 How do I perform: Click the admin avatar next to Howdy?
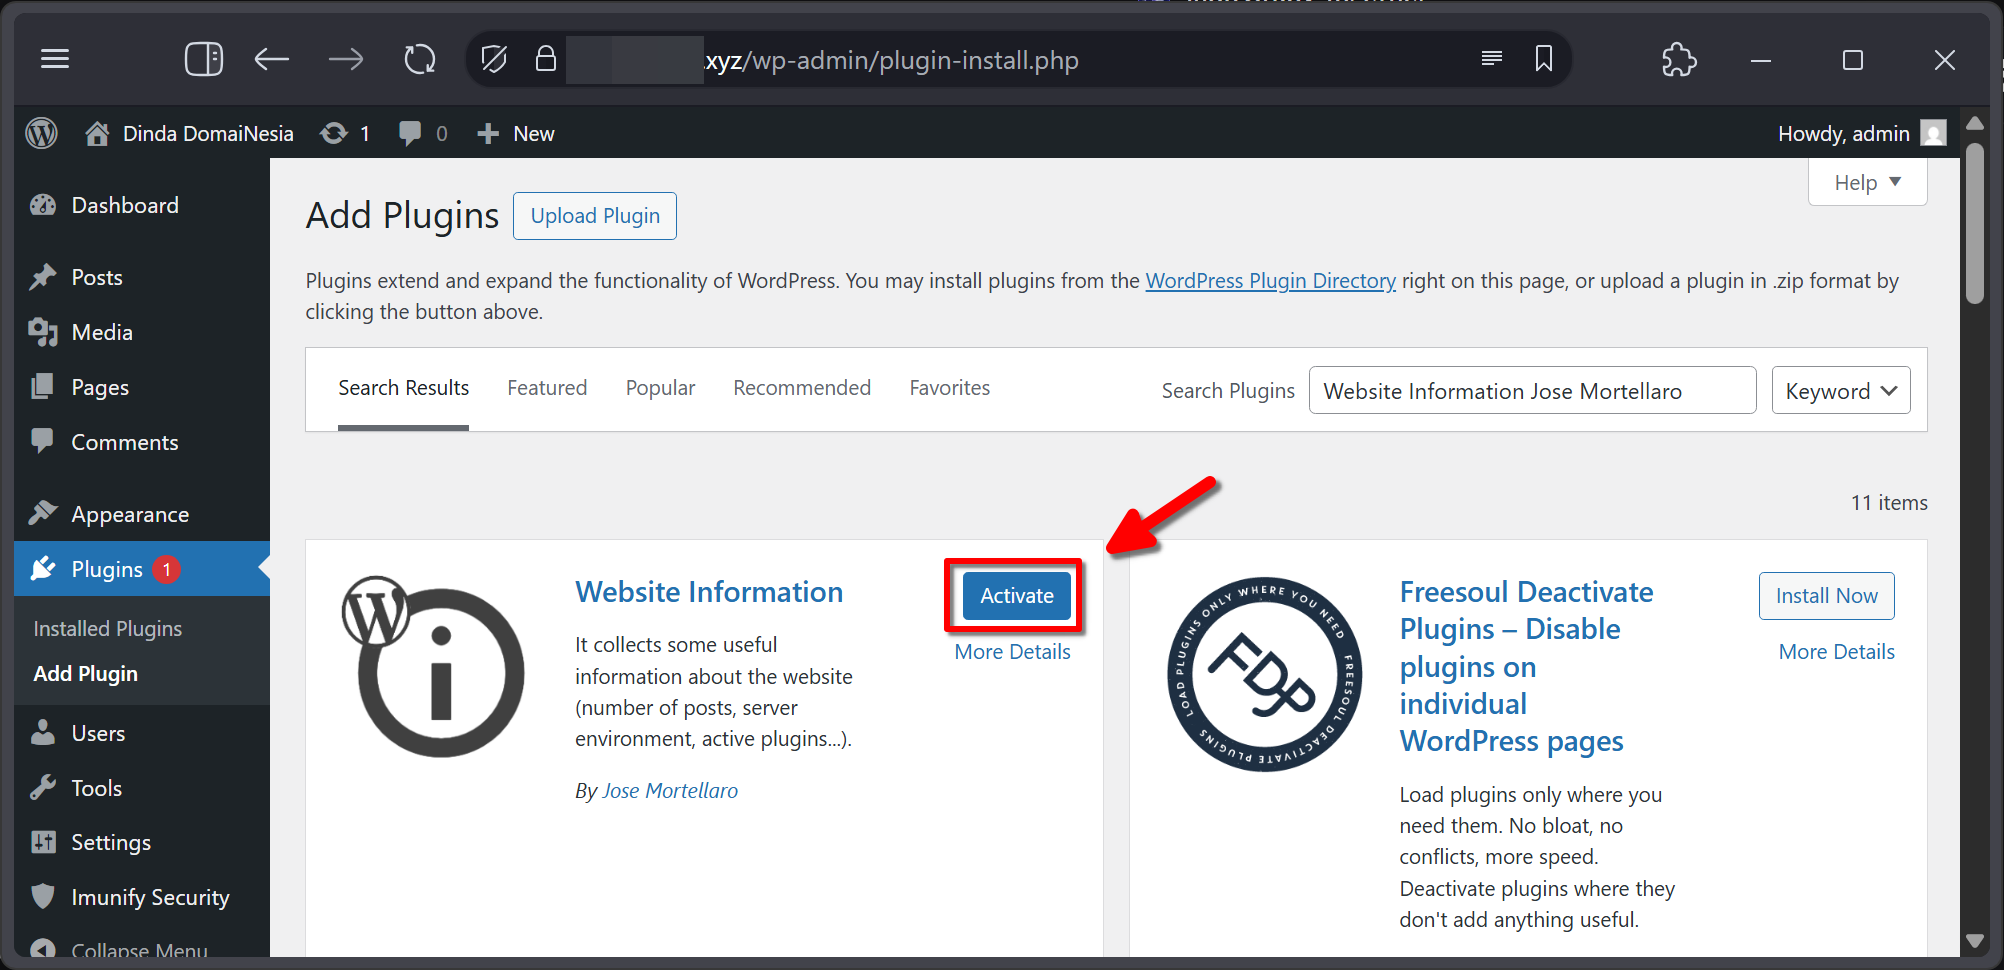point(1934,133)
